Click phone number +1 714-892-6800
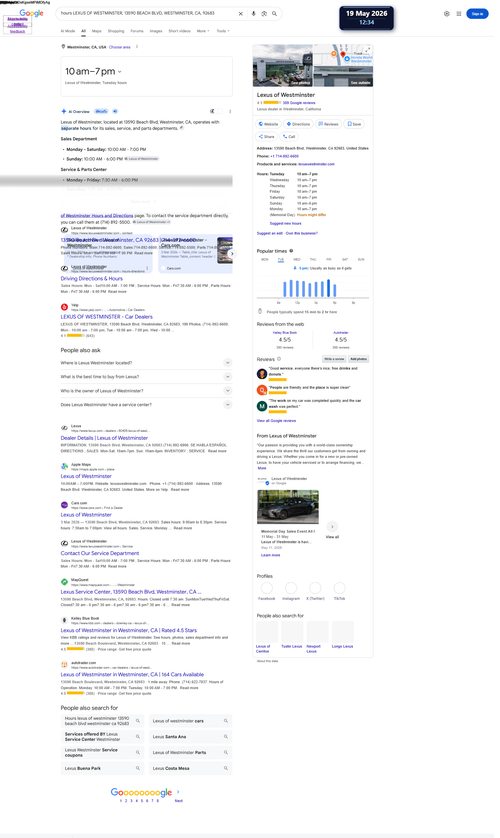500x838 pixels. 285,156
